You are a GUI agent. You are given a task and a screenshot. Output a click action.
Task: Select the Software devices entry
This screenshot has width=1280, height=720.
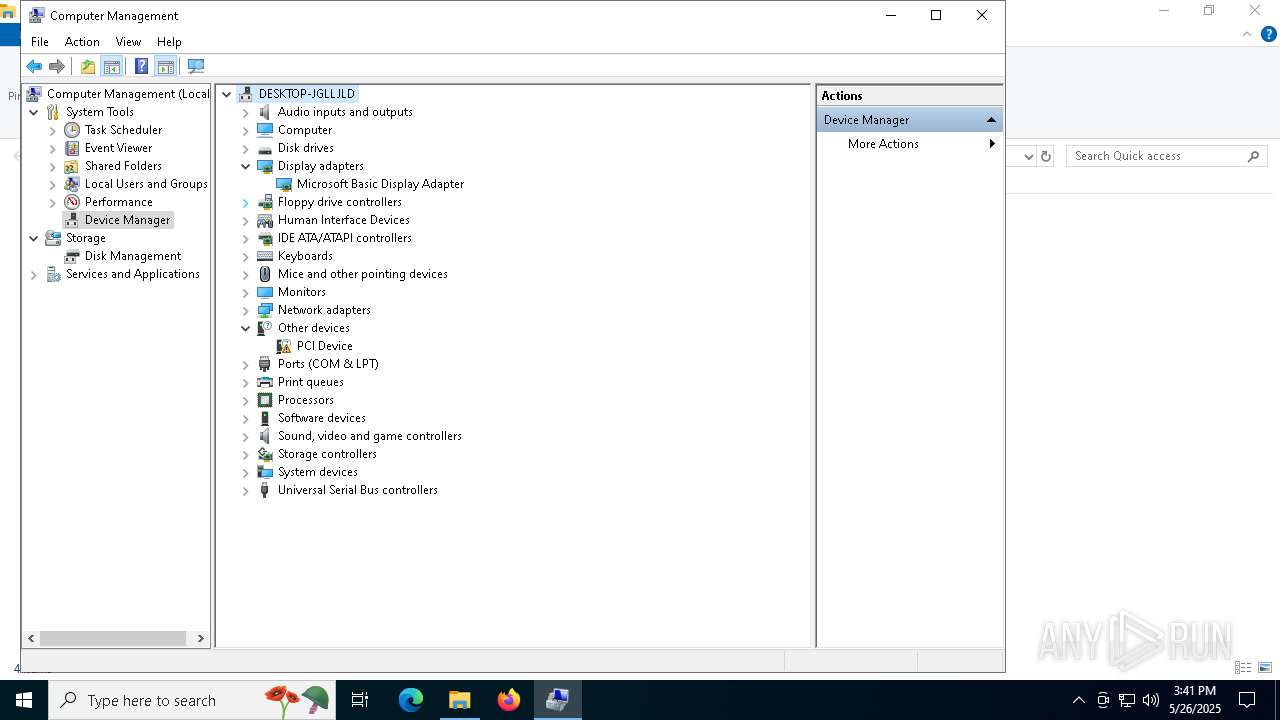(322, 418)
